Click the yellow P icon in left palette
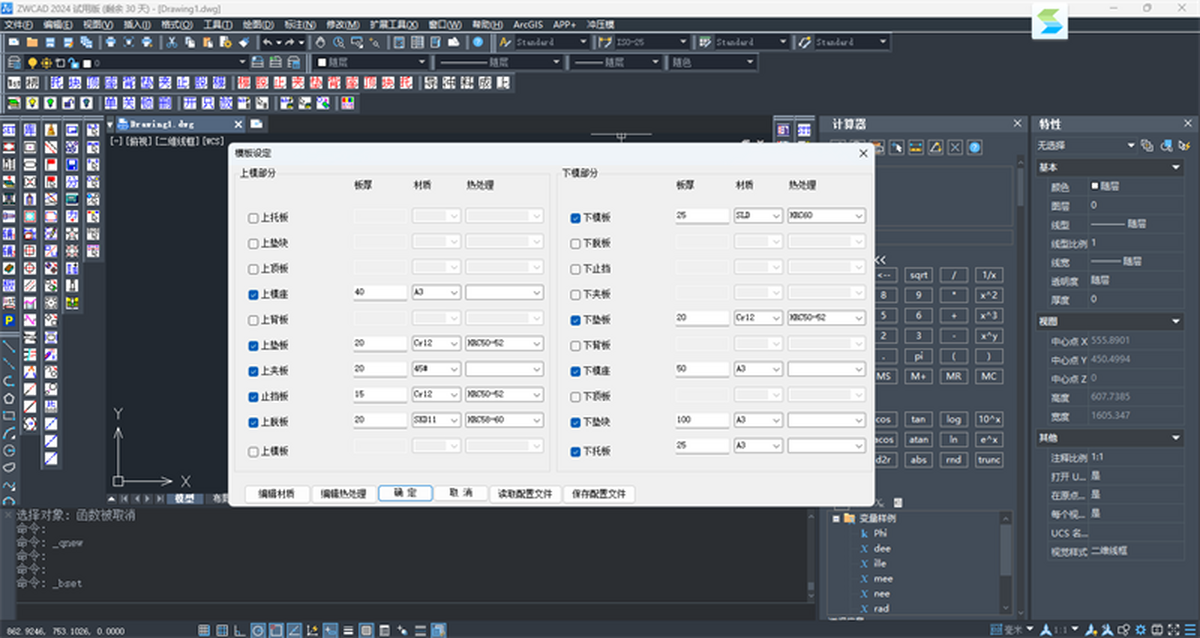Image resolution: width=1200 pixels, height=638 pixels. (9, 320)
